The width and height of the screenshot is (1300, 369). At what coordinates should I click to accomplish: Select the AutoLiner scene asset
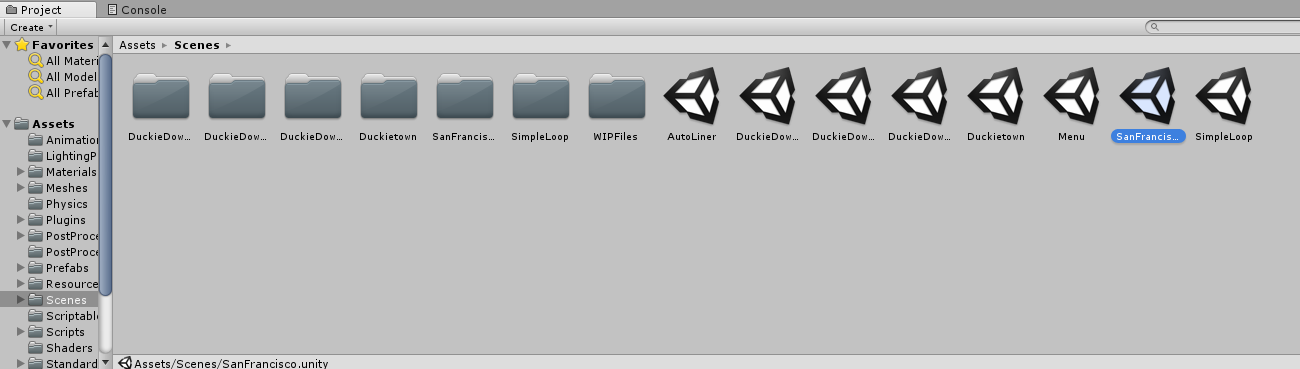[693, 97]
